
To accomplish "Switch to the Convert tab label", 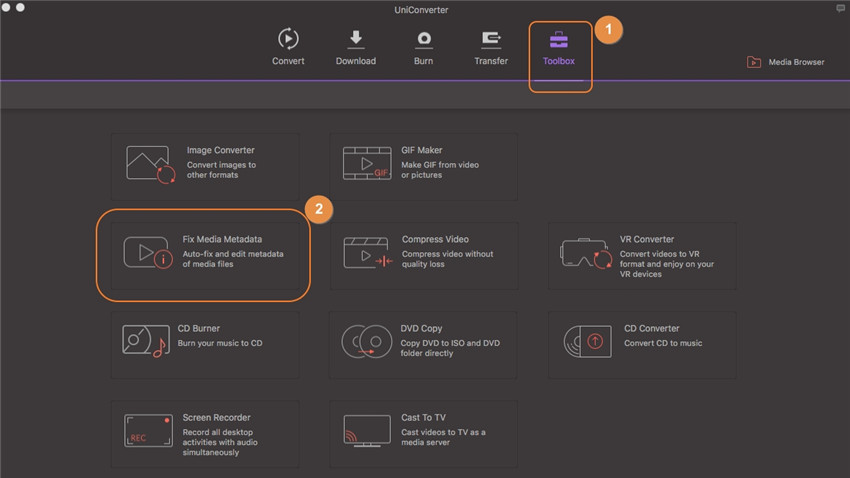I will (288, 61).
